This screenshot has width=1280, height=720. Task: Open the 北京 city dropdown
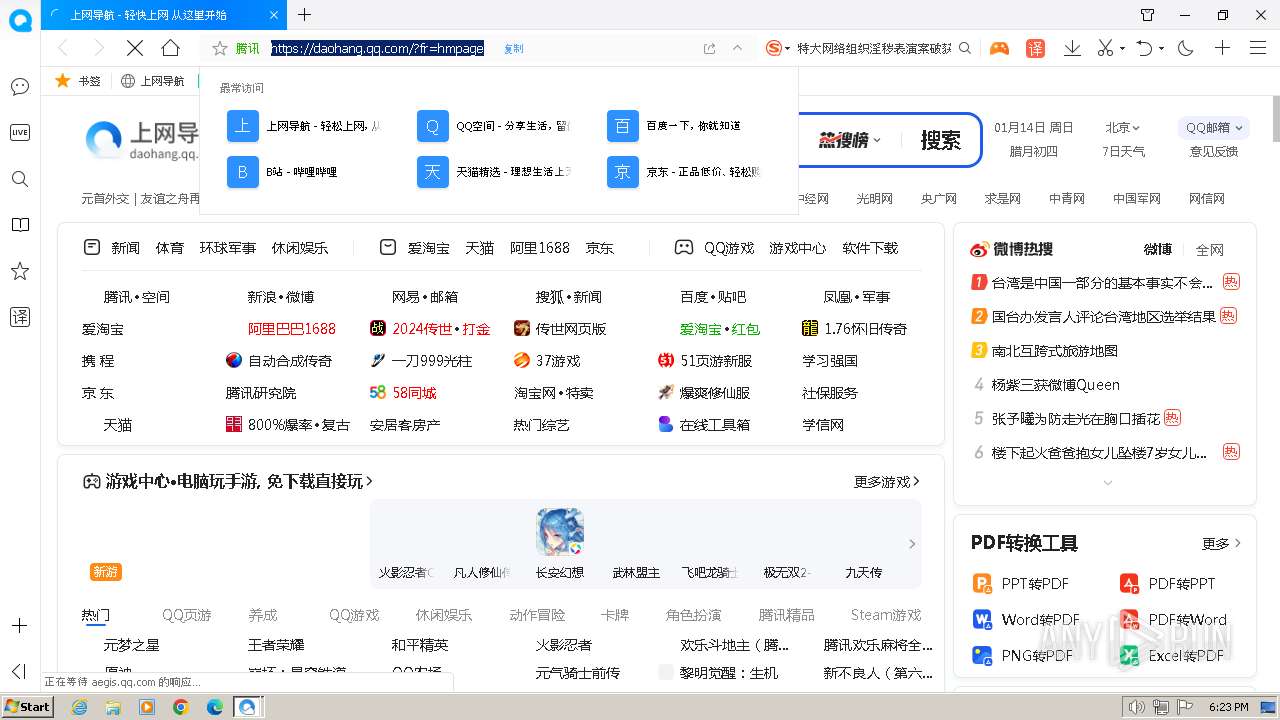pos(1123,128)
